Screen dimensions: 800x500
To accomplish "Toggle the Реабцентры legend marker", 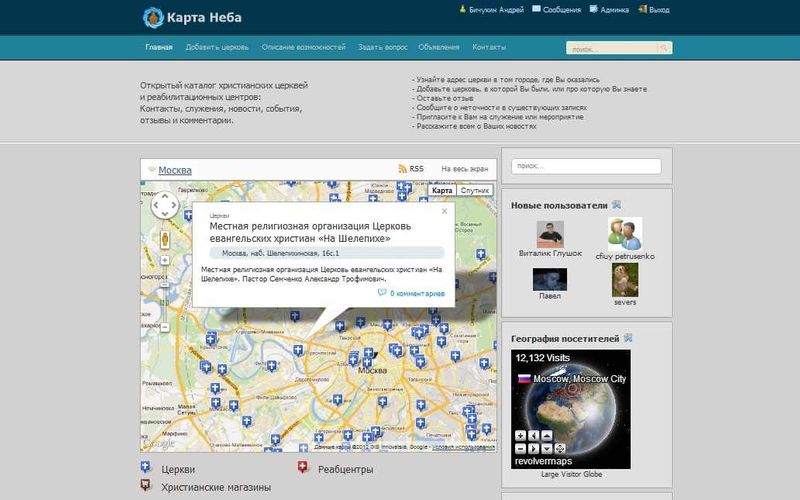I will [x=303, y=467].
